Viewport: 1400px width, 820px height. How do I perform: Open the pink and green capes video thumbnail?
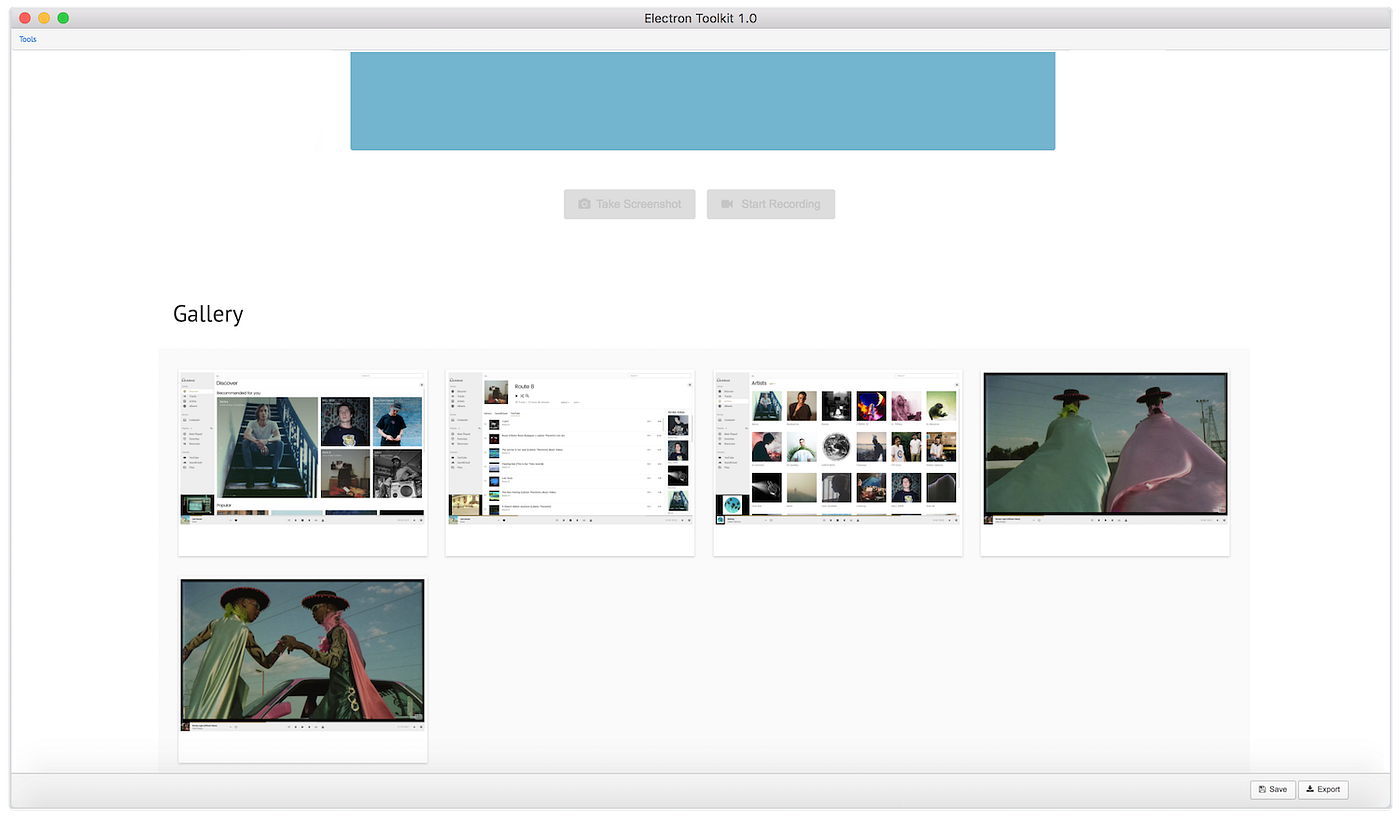[1105, 445]
